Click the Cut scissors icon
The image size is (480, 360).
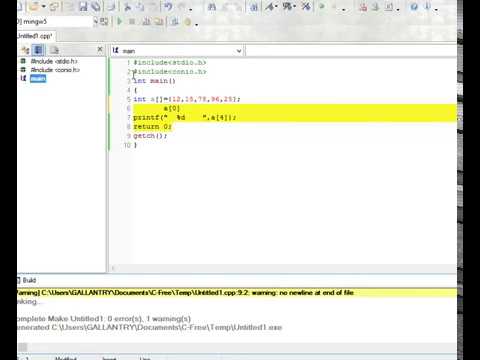pos(127,6)
